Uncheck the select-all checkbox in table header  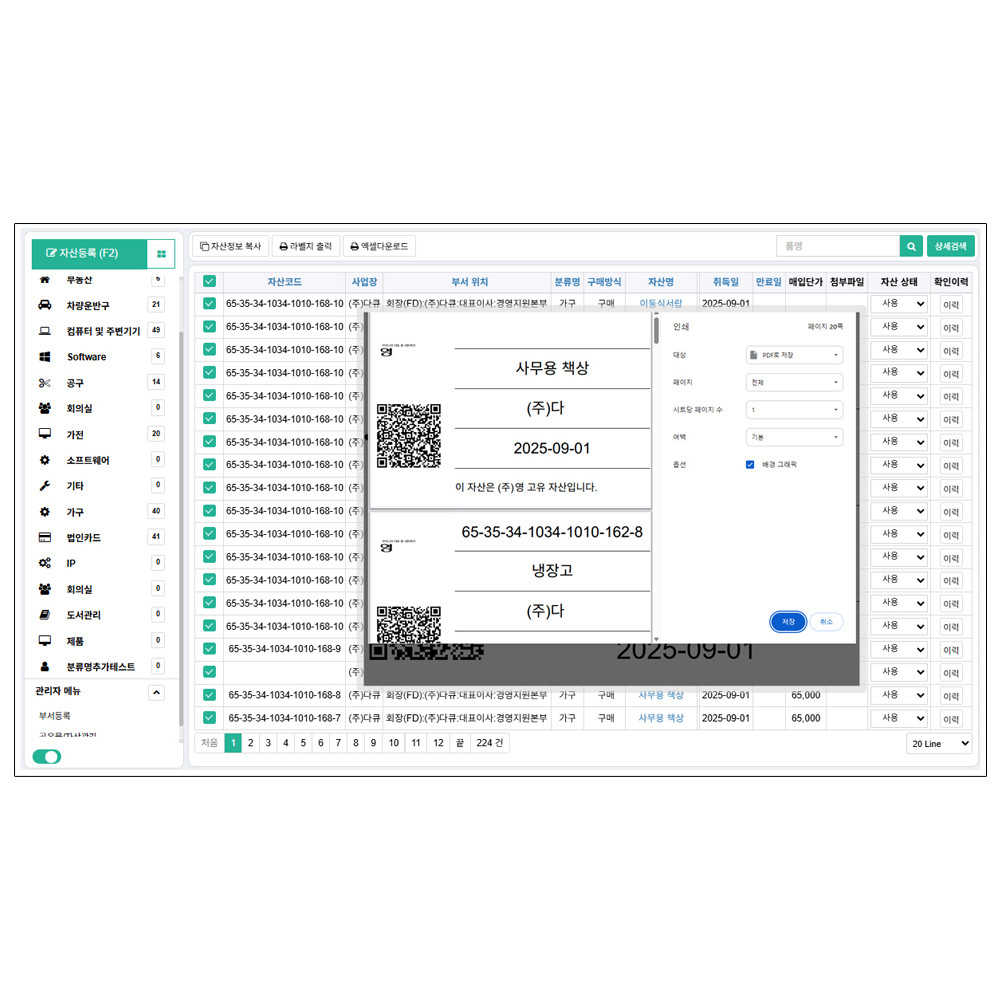click(209, 282)
